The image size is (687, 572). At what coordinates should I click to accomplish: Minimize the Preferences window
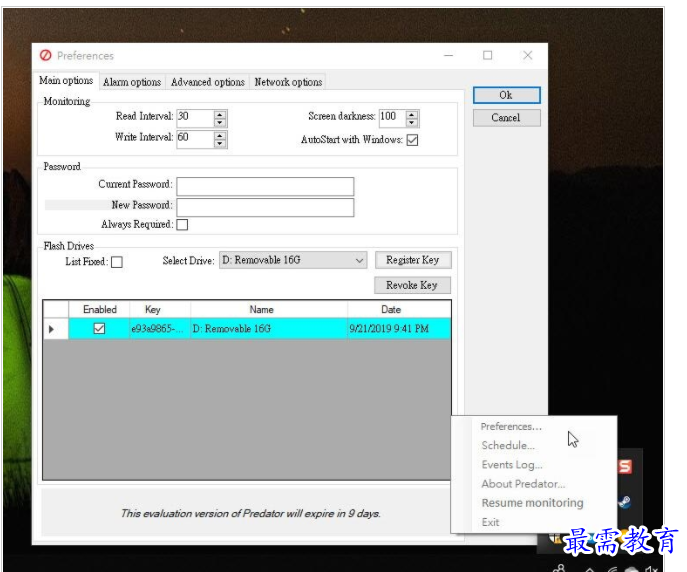[448, 55]
